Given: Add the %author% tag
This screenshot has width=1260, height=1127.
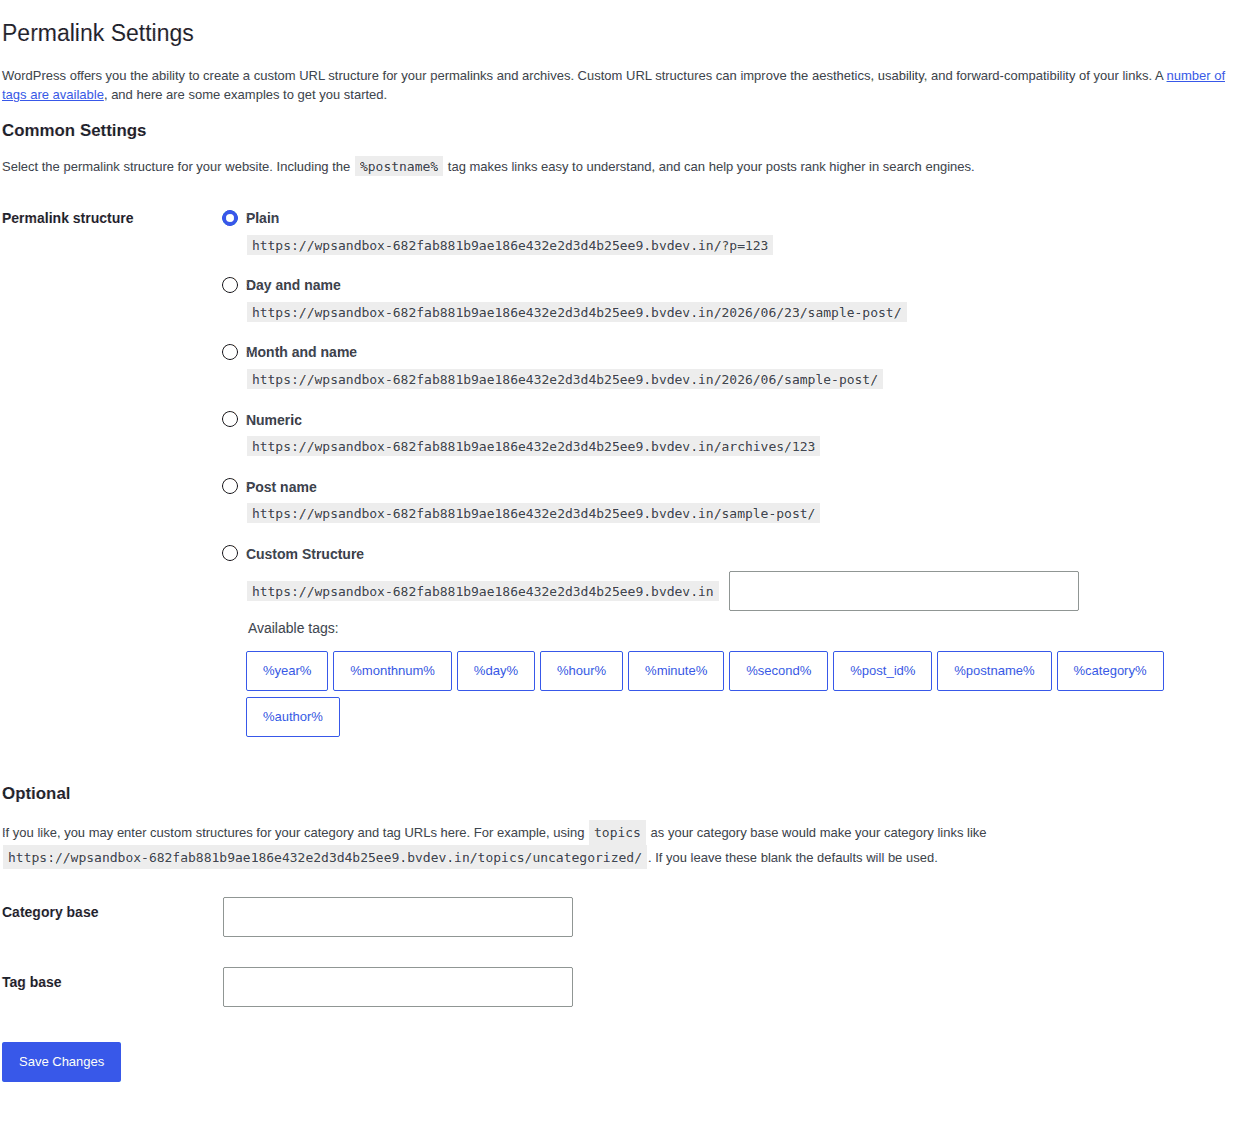Looking at the screenshot, I should 293,717.
